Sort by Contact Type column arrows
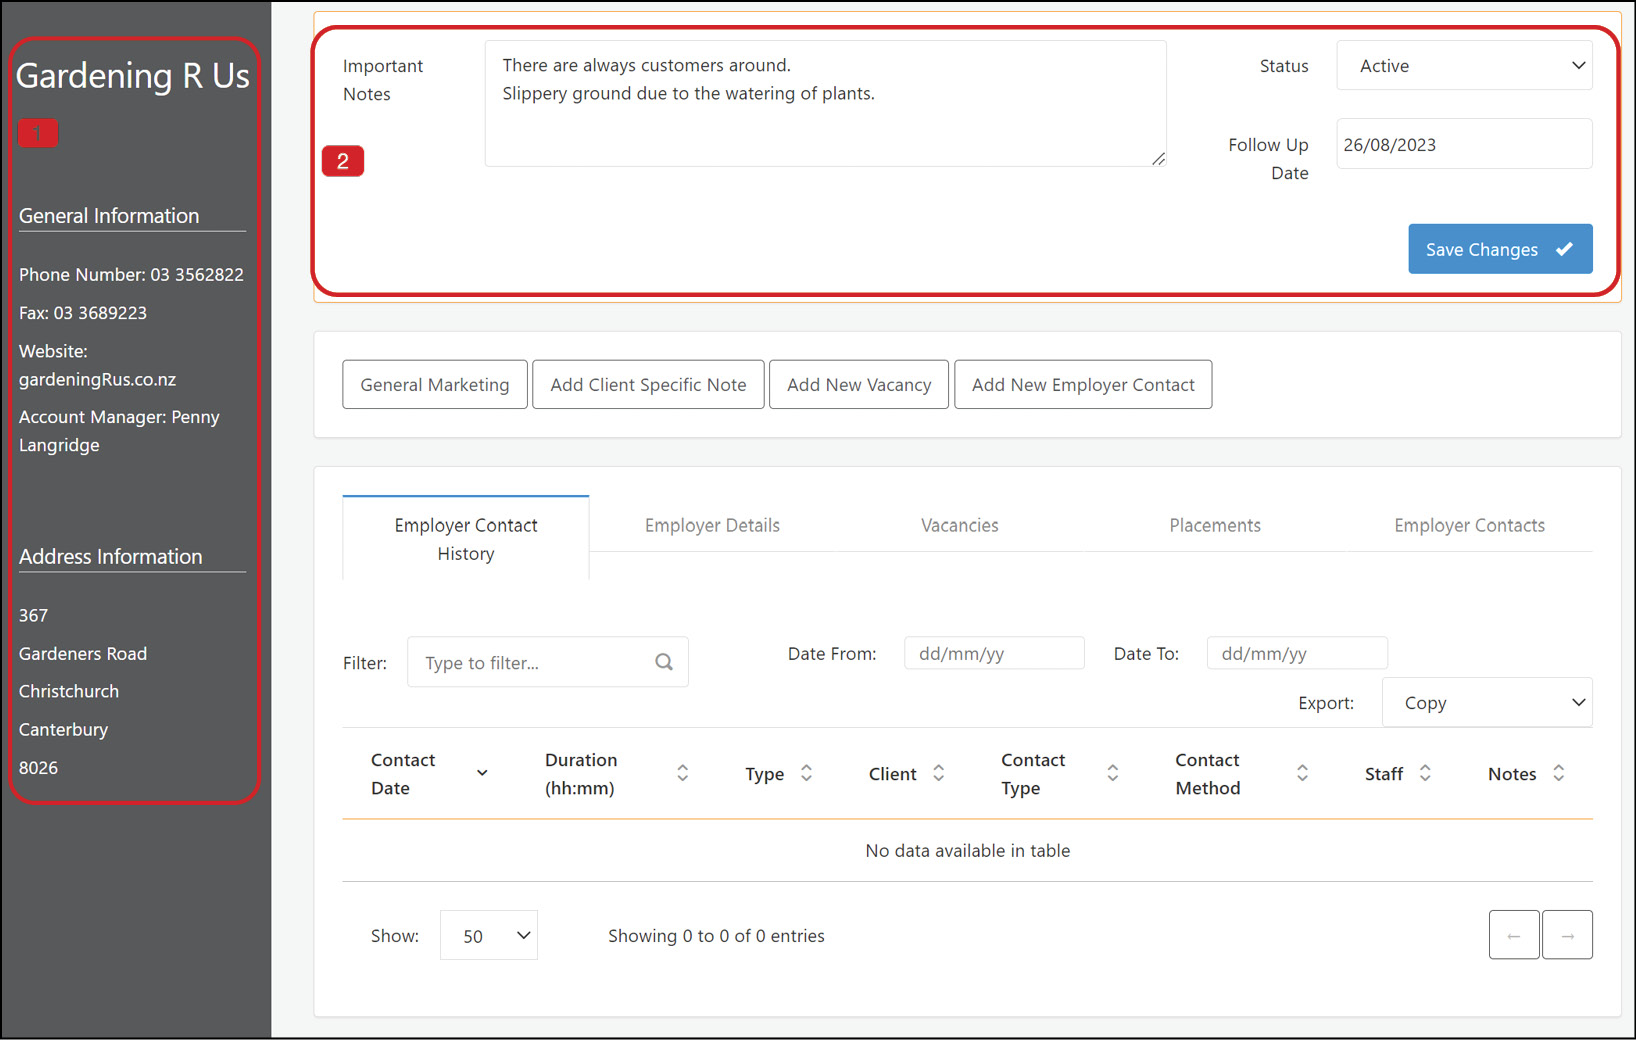Screen dimensions: 1636x1040 coord(1112,773)
